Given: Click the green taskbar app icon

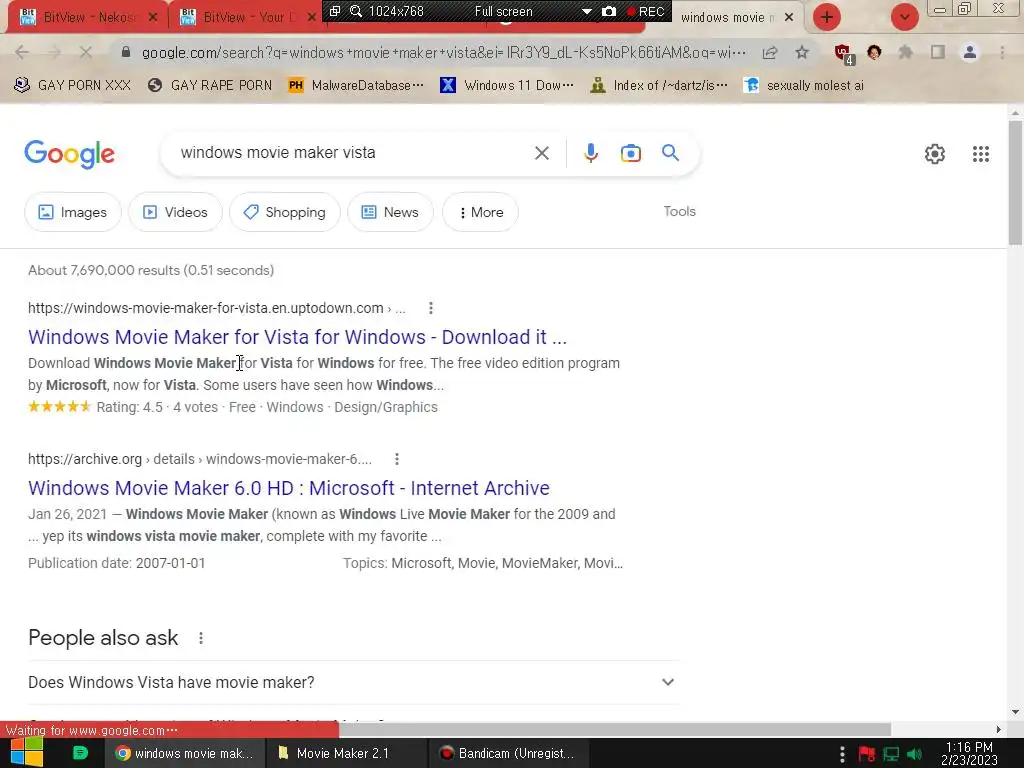Looking at the screenshot, I should coord(80,753).
